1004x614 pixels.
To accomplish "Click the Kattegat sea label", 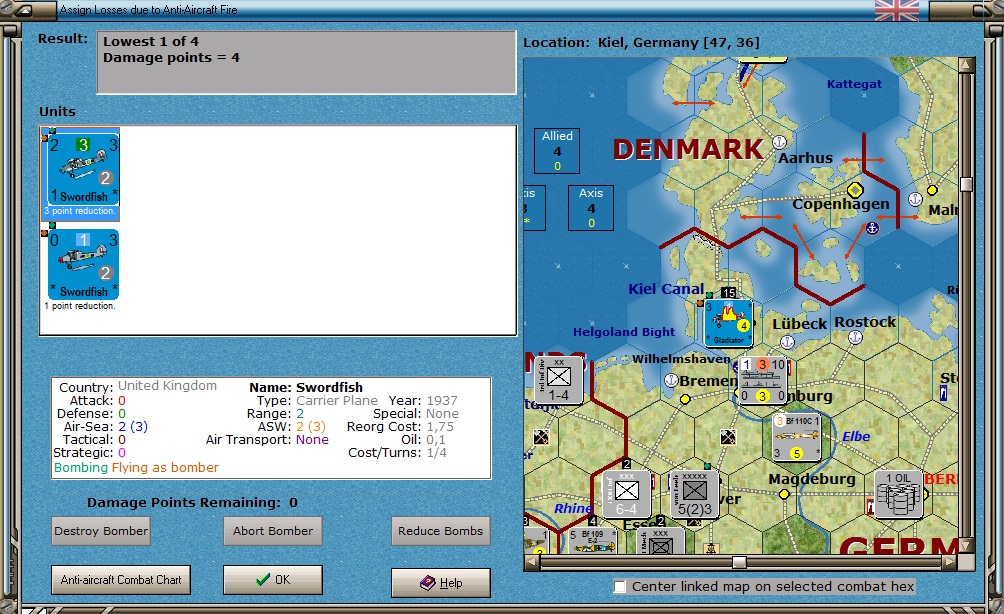I will pos(854,84).
